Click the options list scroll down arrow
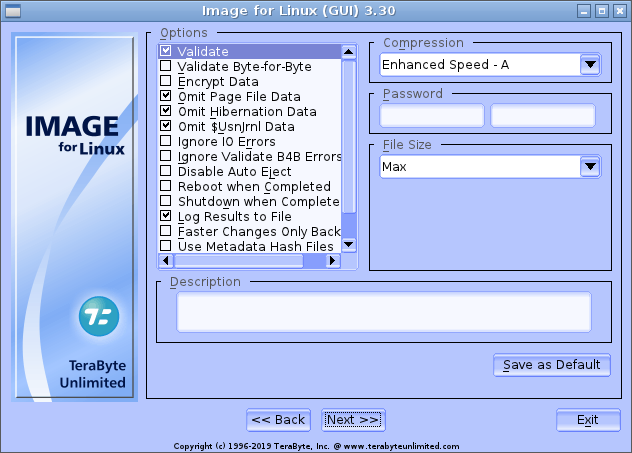Viewport: 632px width, 453px height. pyautogui.click(x=349, y=245)
